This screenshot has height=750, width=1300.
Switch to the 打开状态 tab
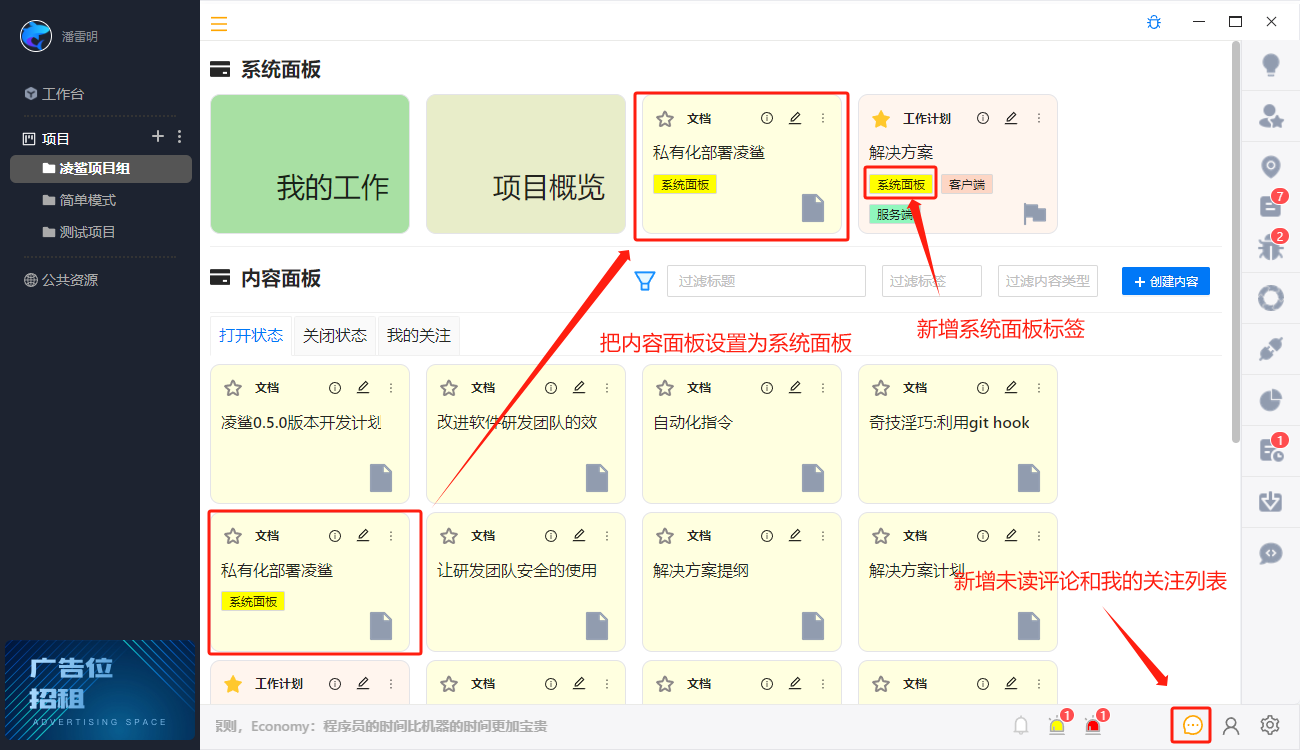251,335
